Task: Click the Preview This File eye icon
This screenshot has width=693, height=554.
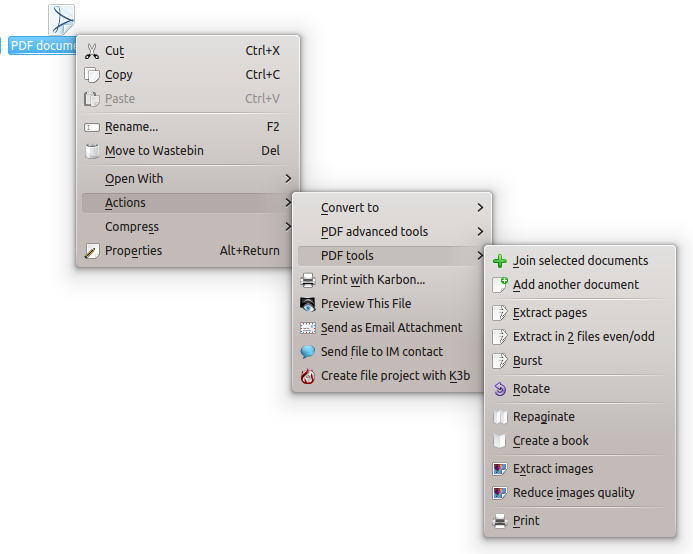Action: tap(308, 304)
